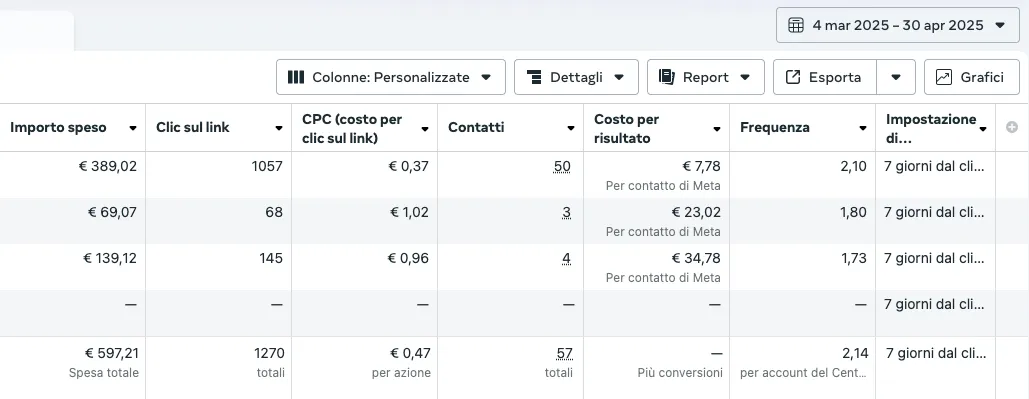
Task: Click the 50 contacts value link
Action: click(x=562, y=167)
